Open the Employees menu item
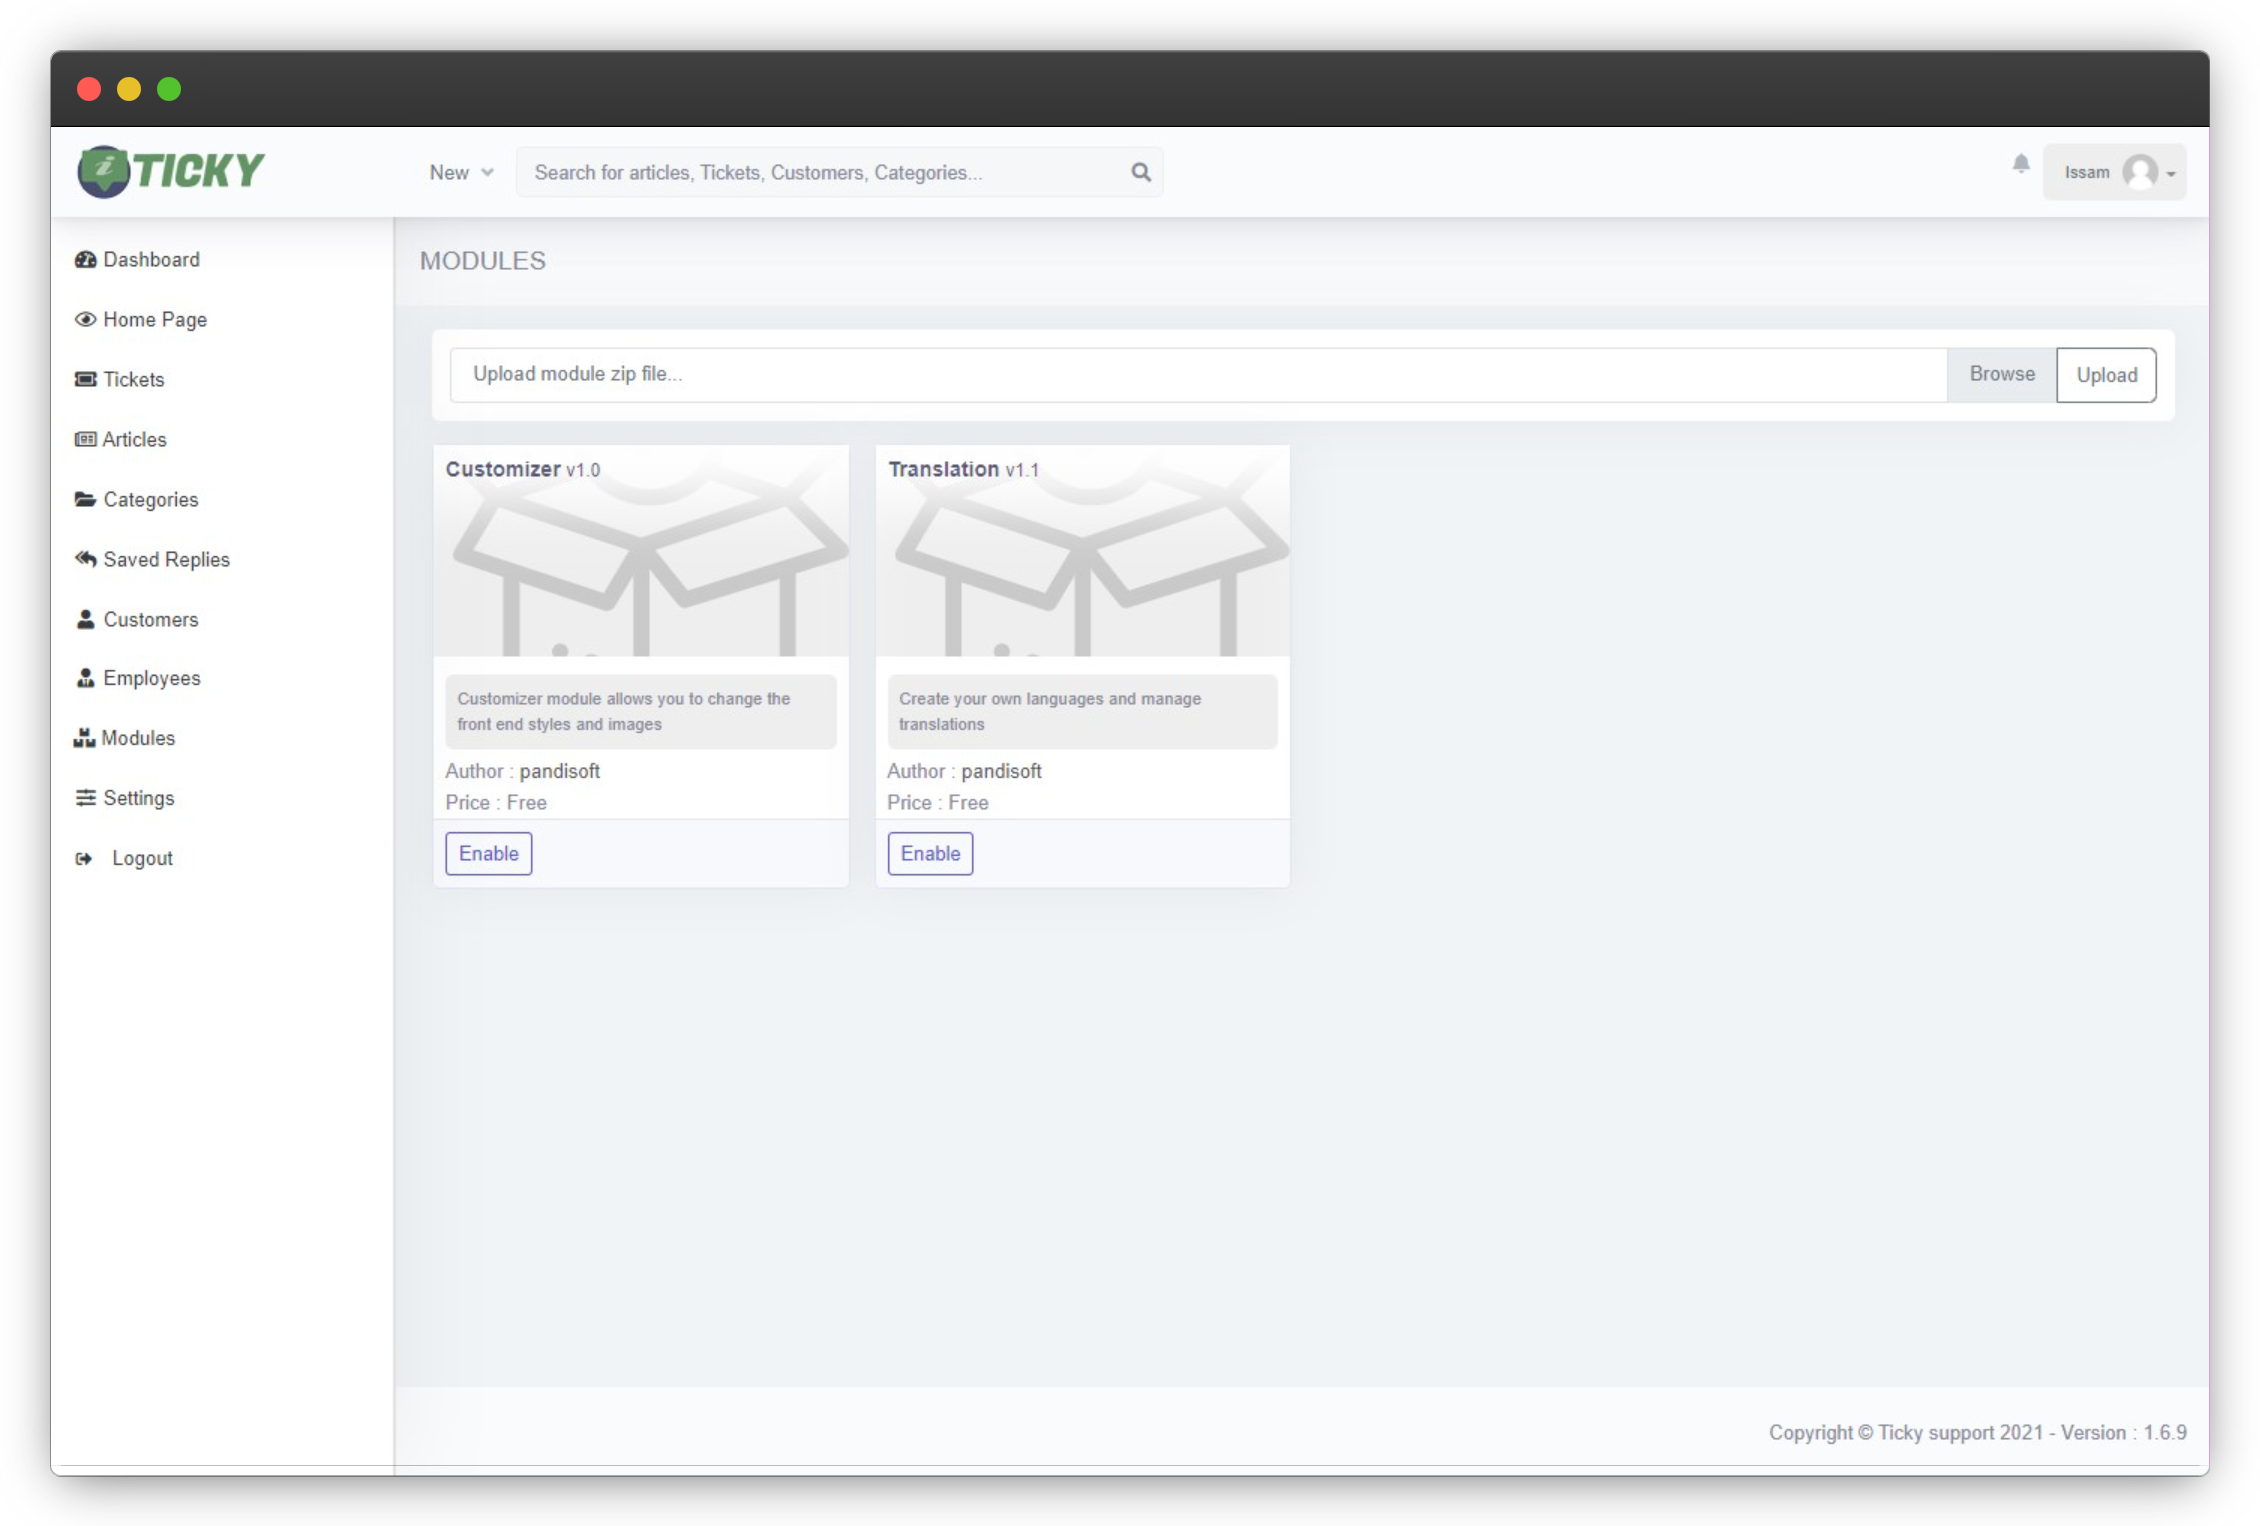This screenshot has width=2260, height=1526. click(x=151, y=679)
